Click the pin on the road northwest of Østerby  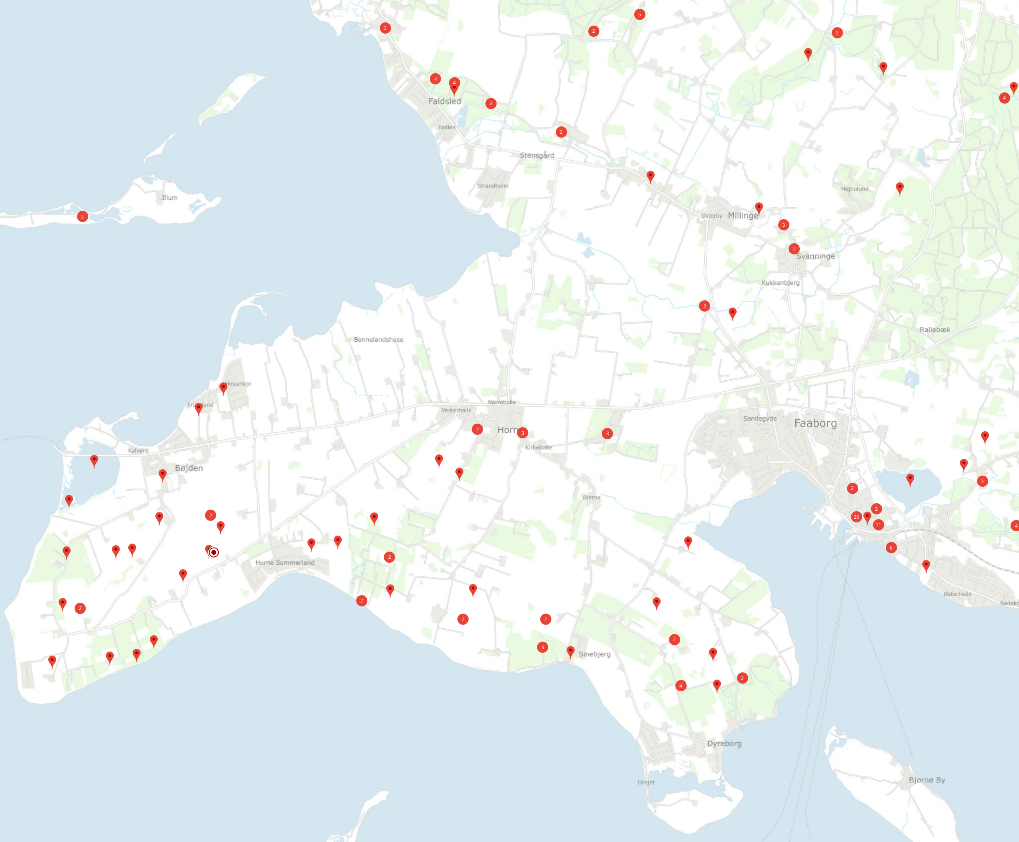[x=651, y=176]
